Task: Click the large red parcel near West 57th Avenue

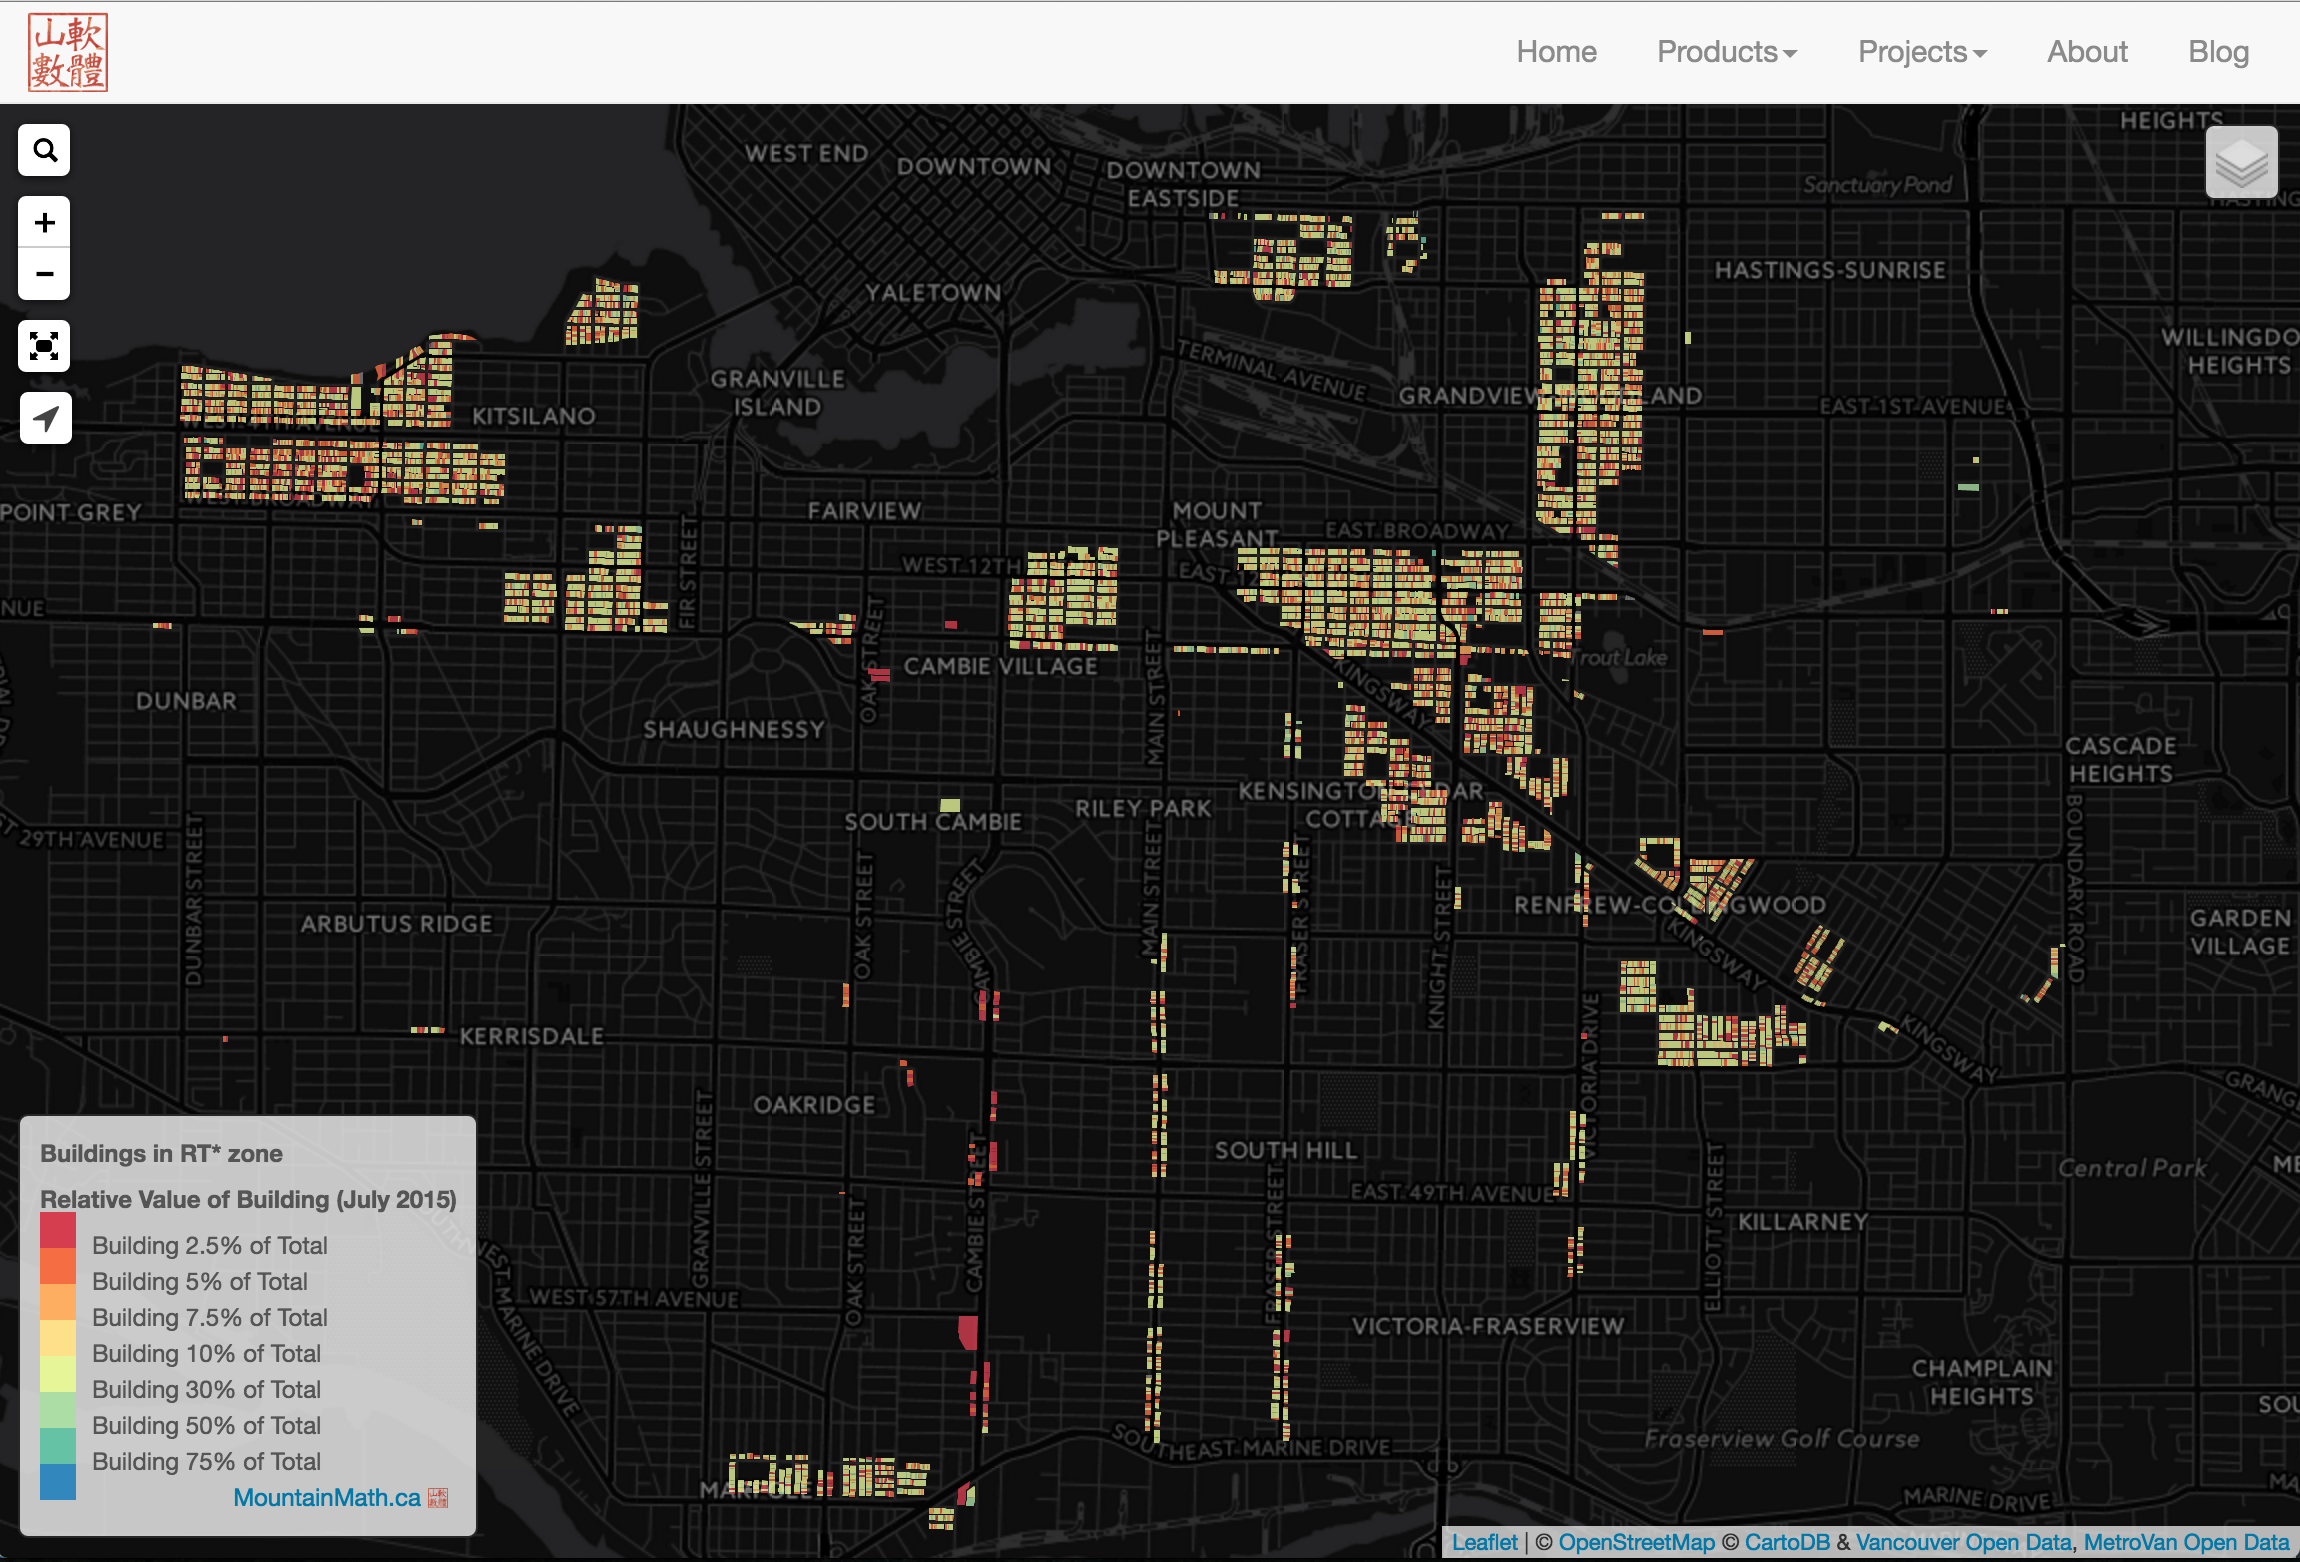Action: tap(968, 1332)
